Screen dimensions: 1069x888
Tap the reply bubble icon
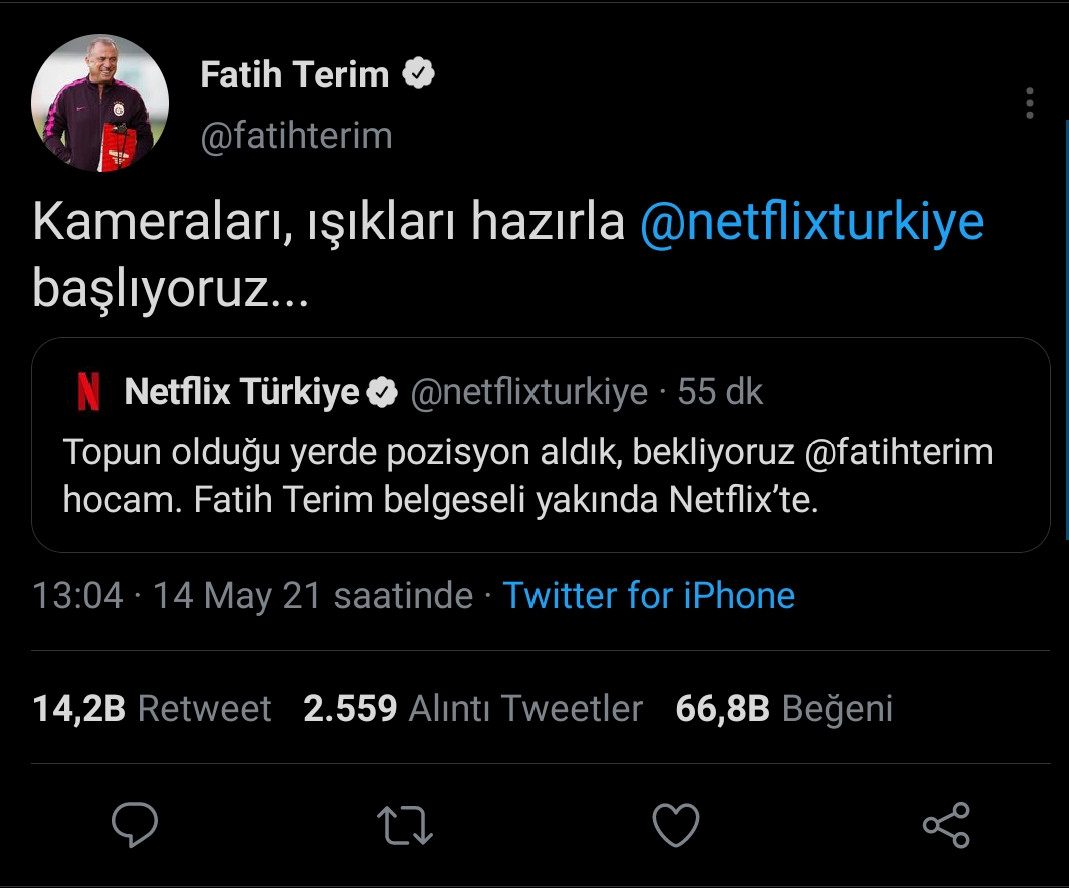pyautogui.click(x=135, y=826)
